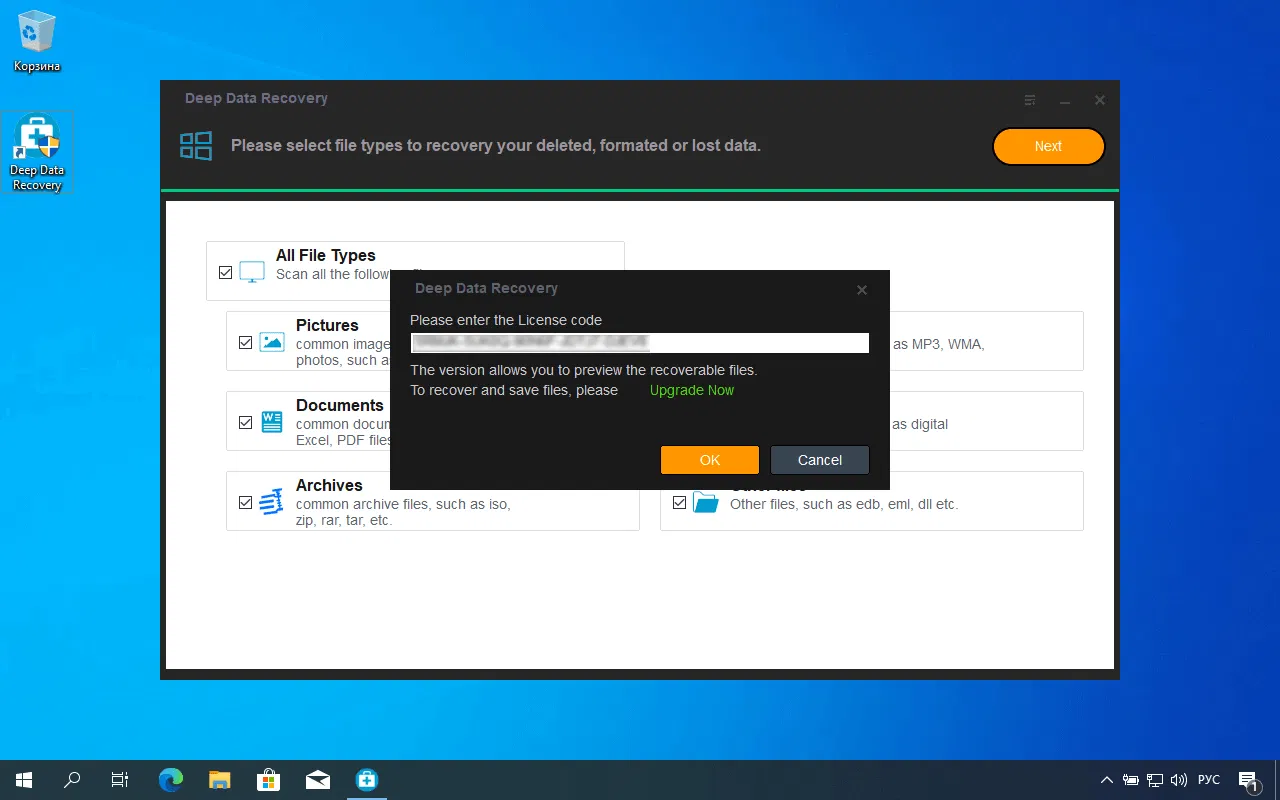Confirm the license code with OK
This screenshot has height=800, width=1280.
tap(710, 460)
